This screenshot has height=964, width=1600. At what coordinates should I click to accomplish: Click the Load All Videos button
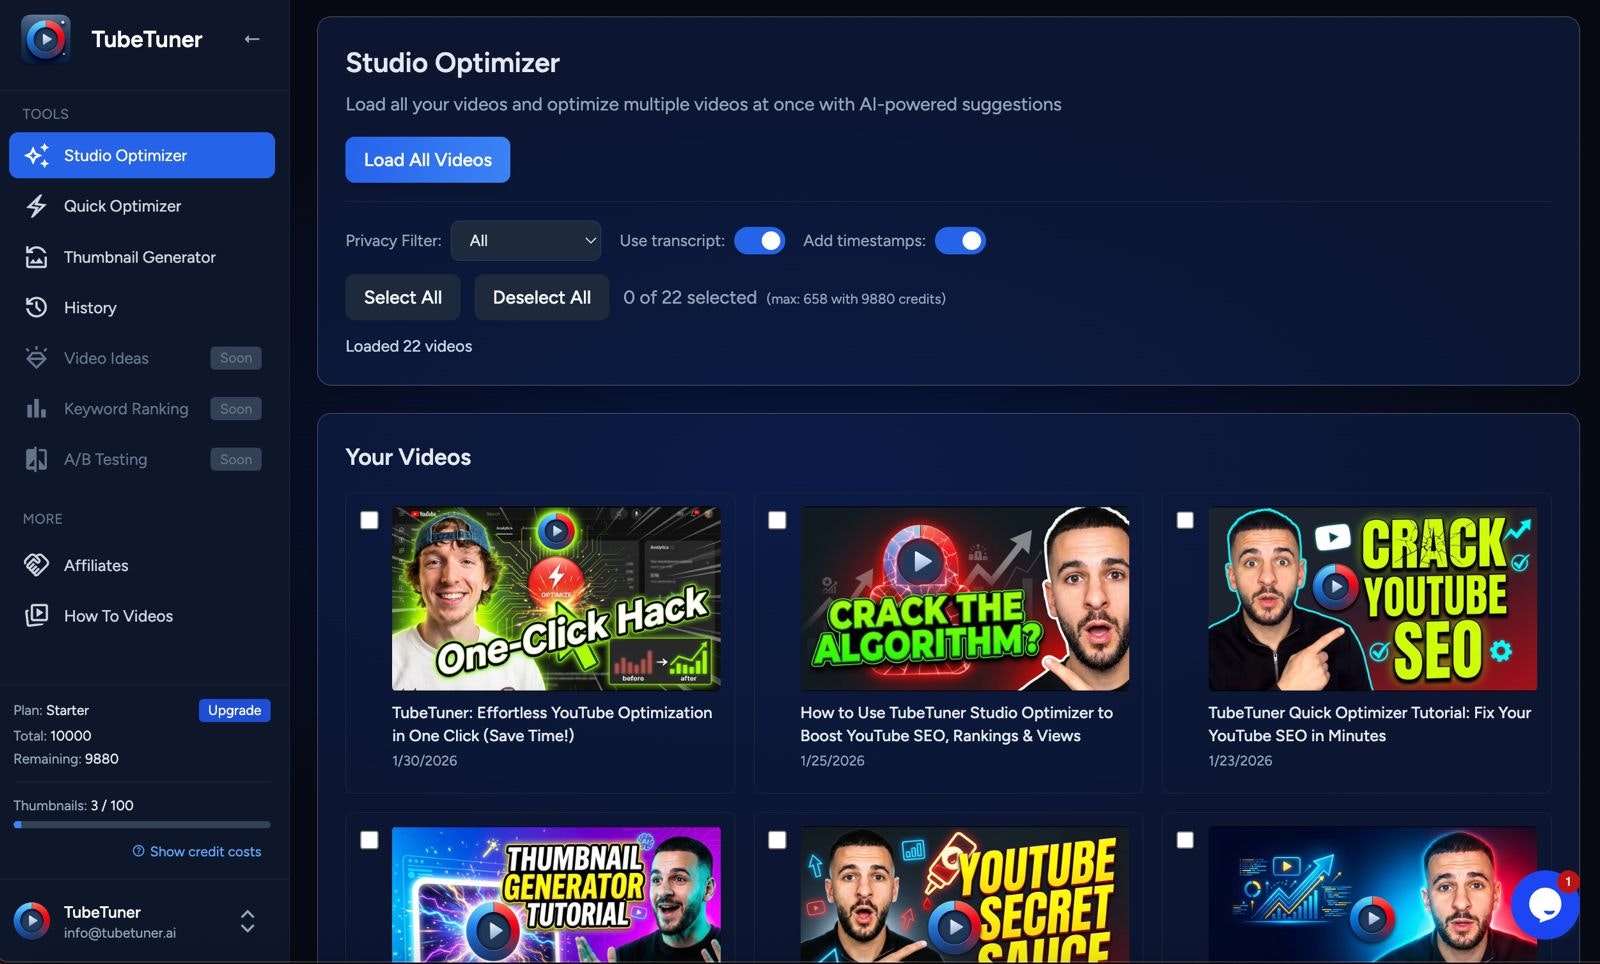click(427, 159)
